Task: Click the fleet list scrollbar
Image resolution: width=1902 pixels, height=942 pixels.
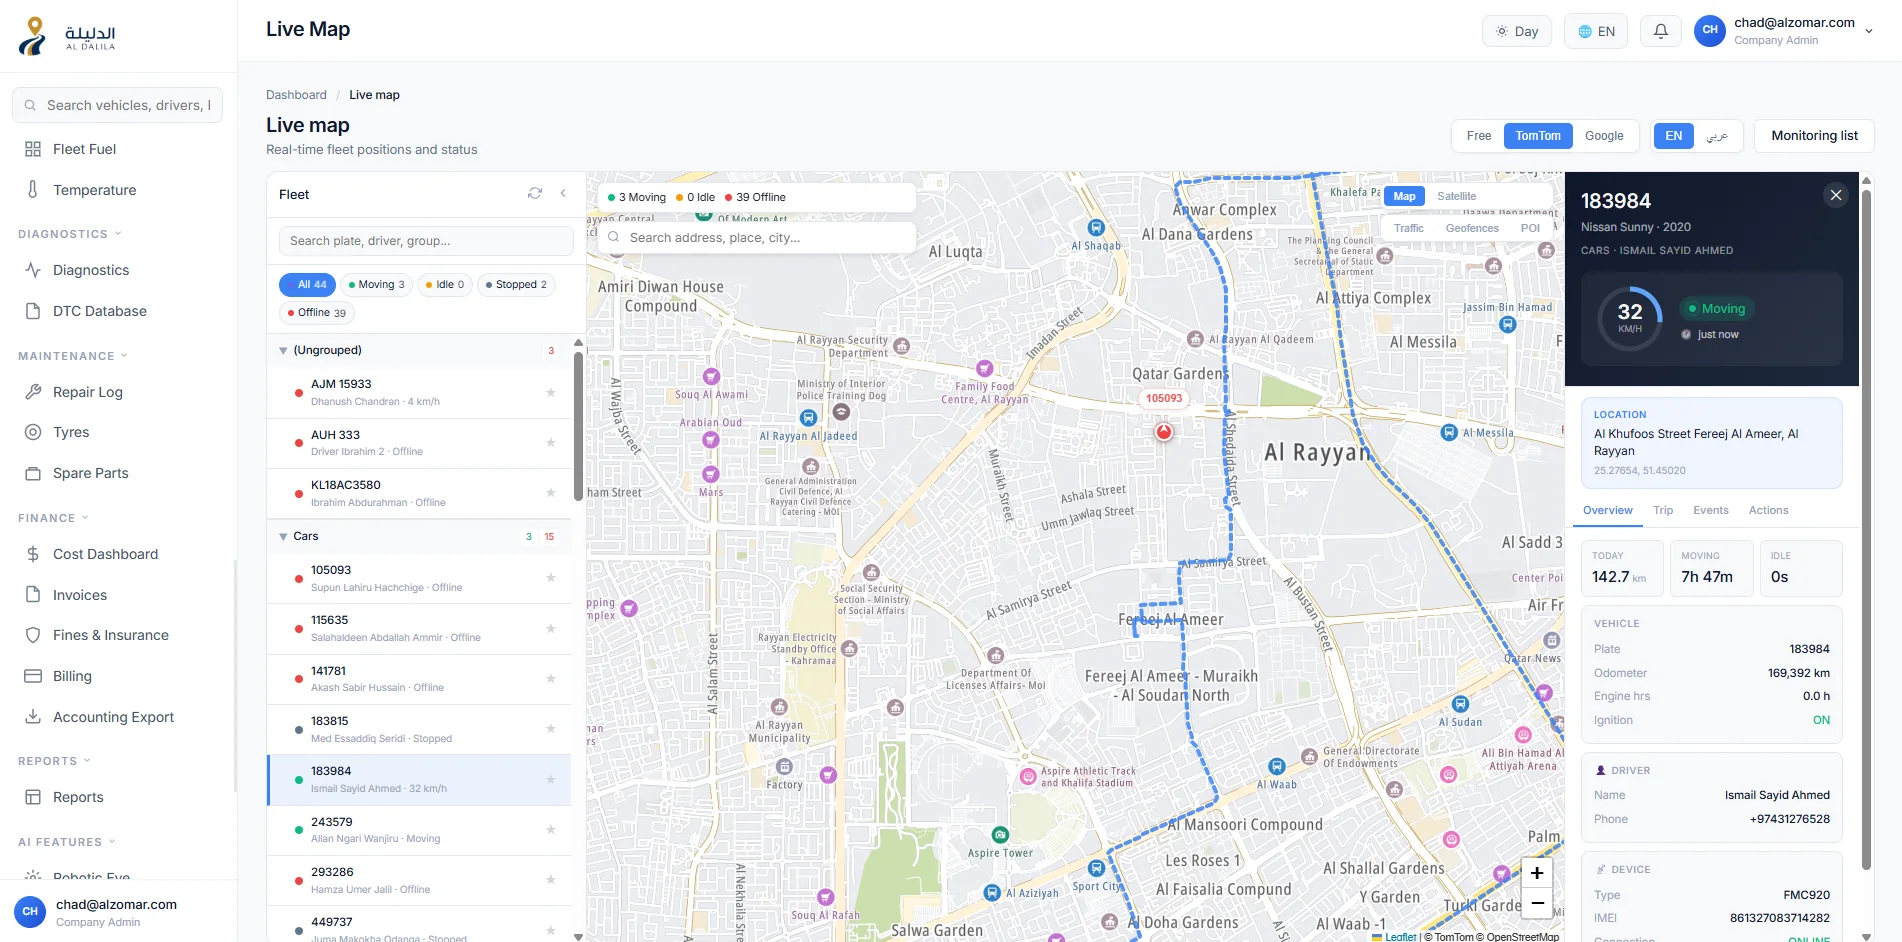Action: (x=578, y=425)
